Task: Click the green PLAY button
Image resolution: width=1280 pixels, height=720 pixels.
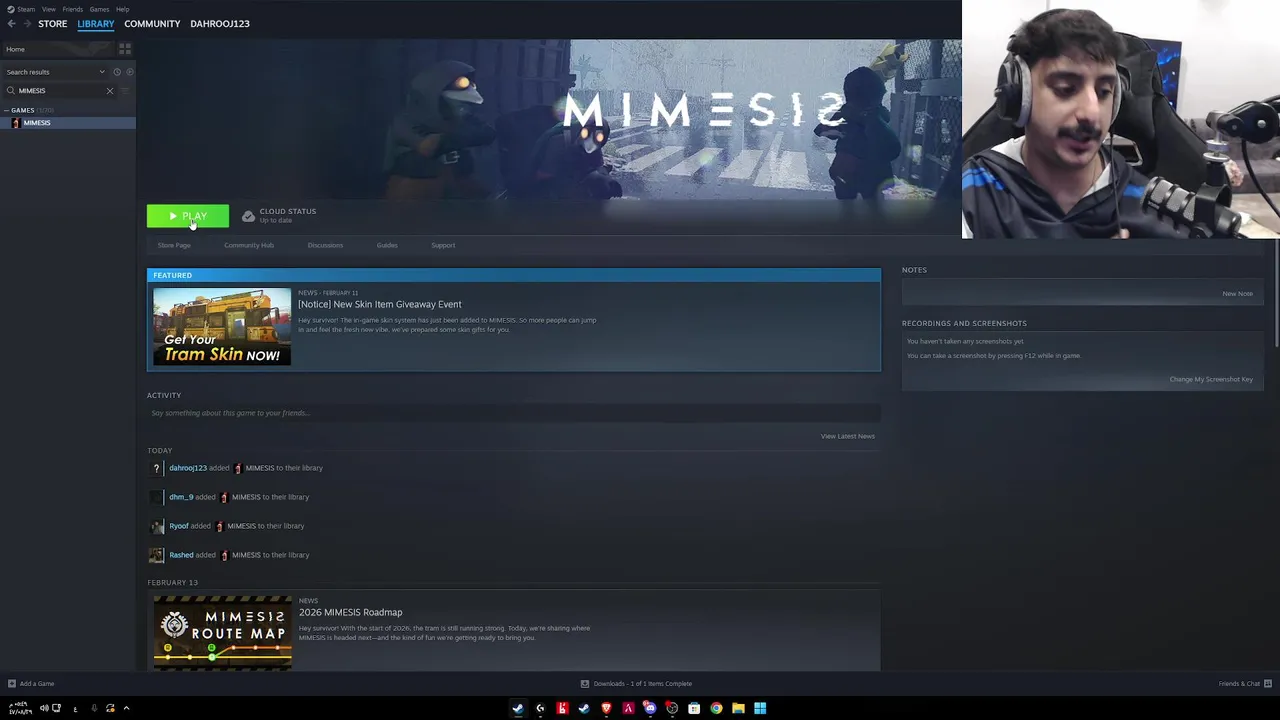Action: pyautogui.click(x=188, y=216)
